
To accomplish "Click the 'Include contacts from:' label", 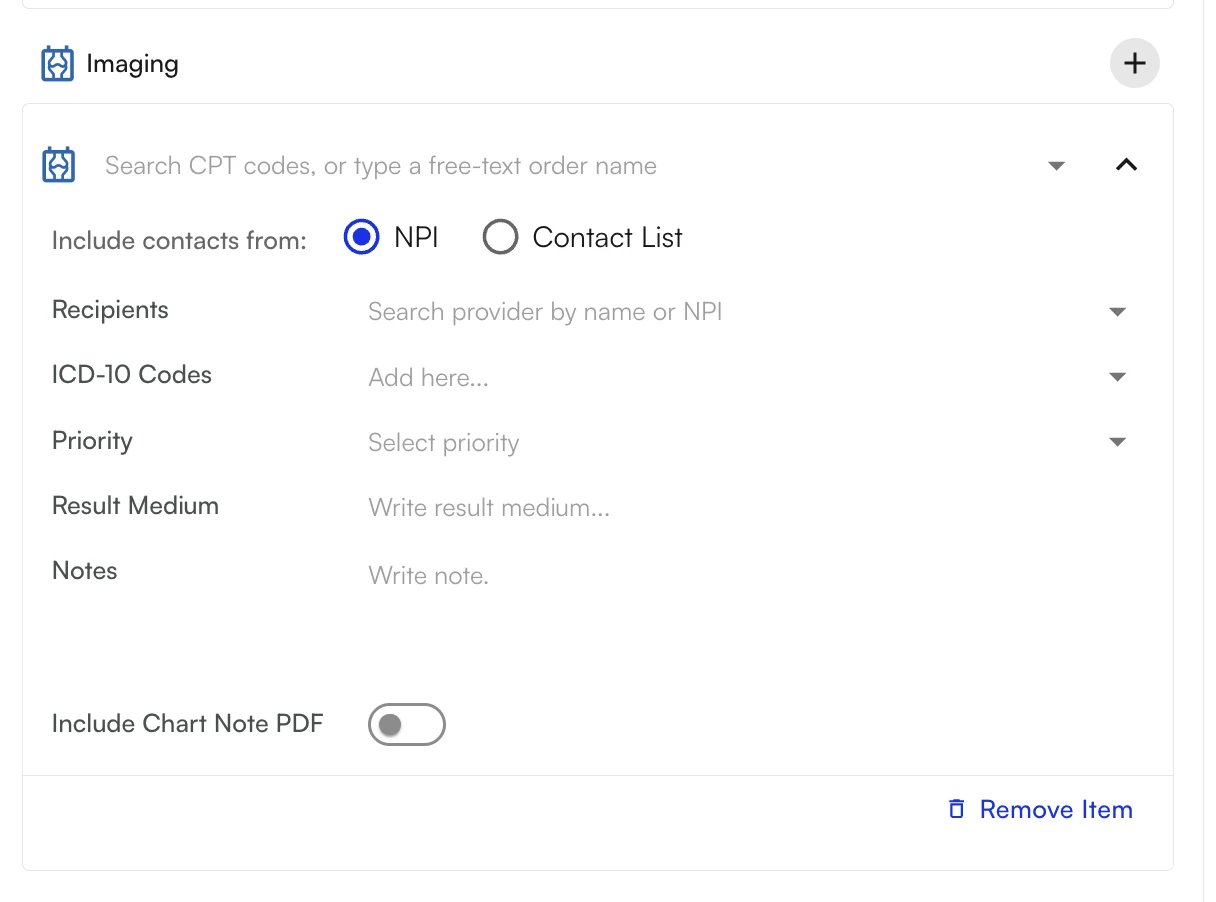I will tap(179, 241).
